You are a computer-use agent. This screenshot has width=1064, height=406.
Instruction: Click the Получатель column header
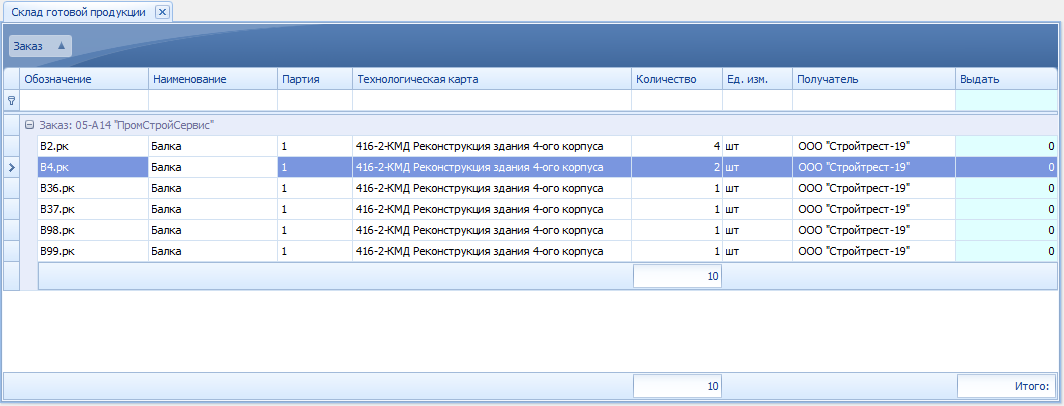tap(874, 79)
